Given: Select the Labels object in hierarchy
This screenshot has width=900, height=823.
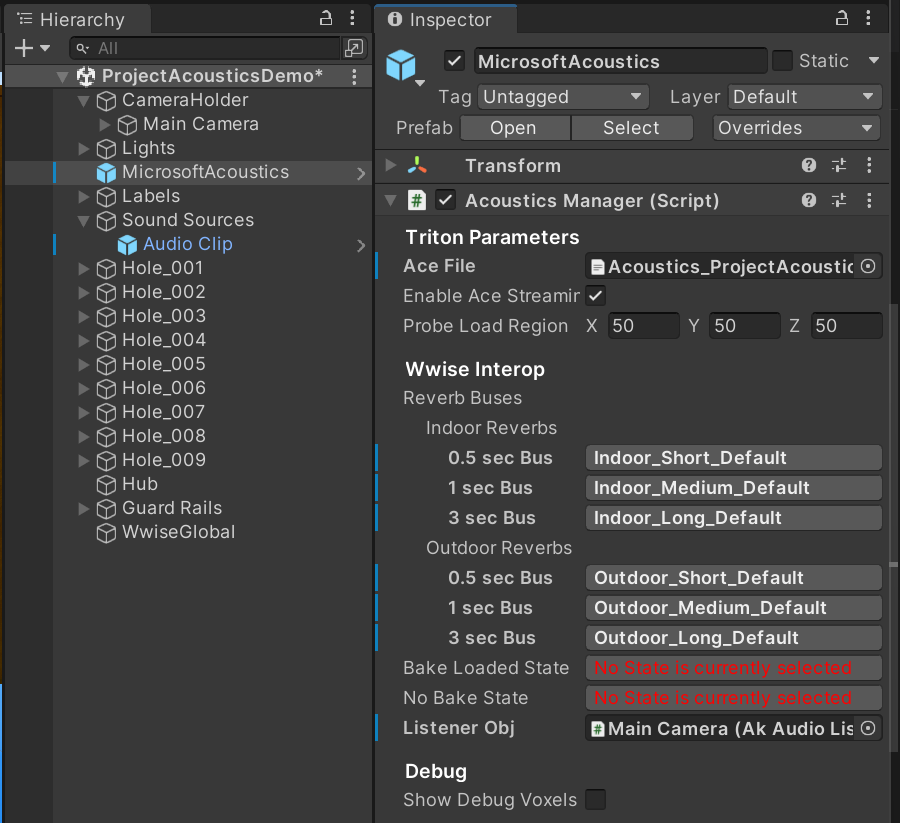Looking at the screenshot, I should point(151,197).
